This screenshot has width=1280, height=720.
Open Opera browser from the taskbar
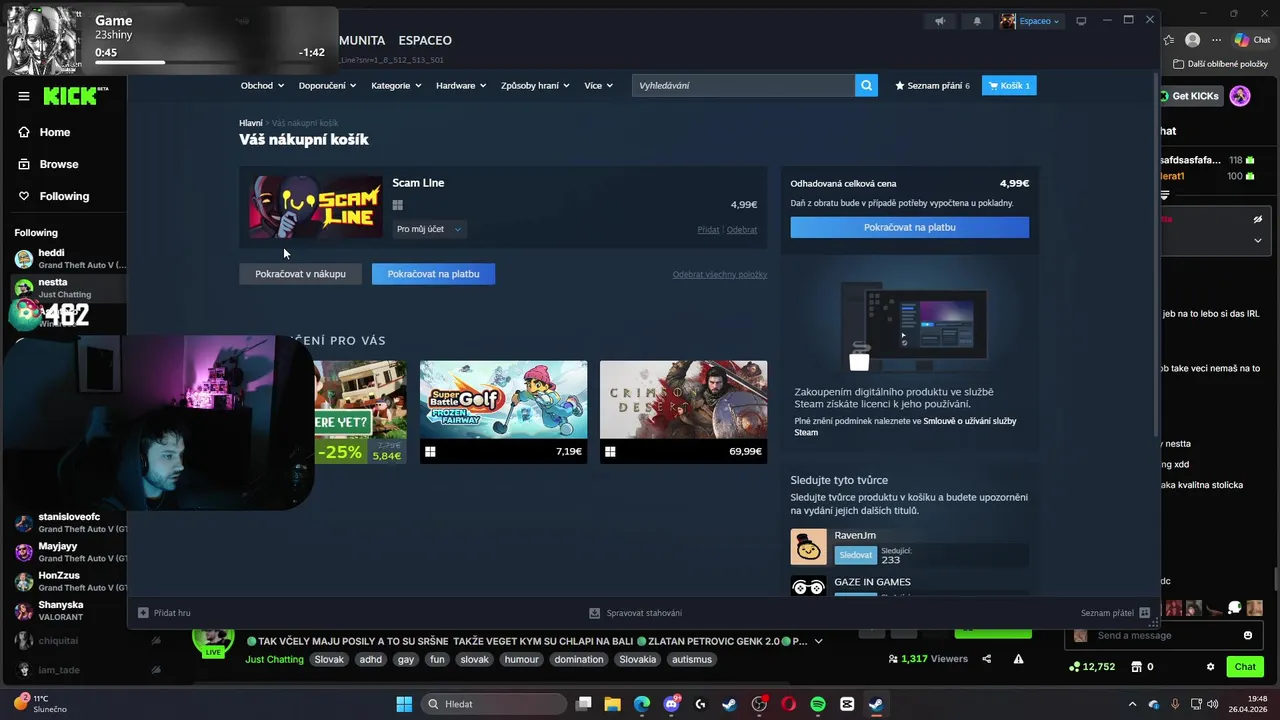pos(788,704)
